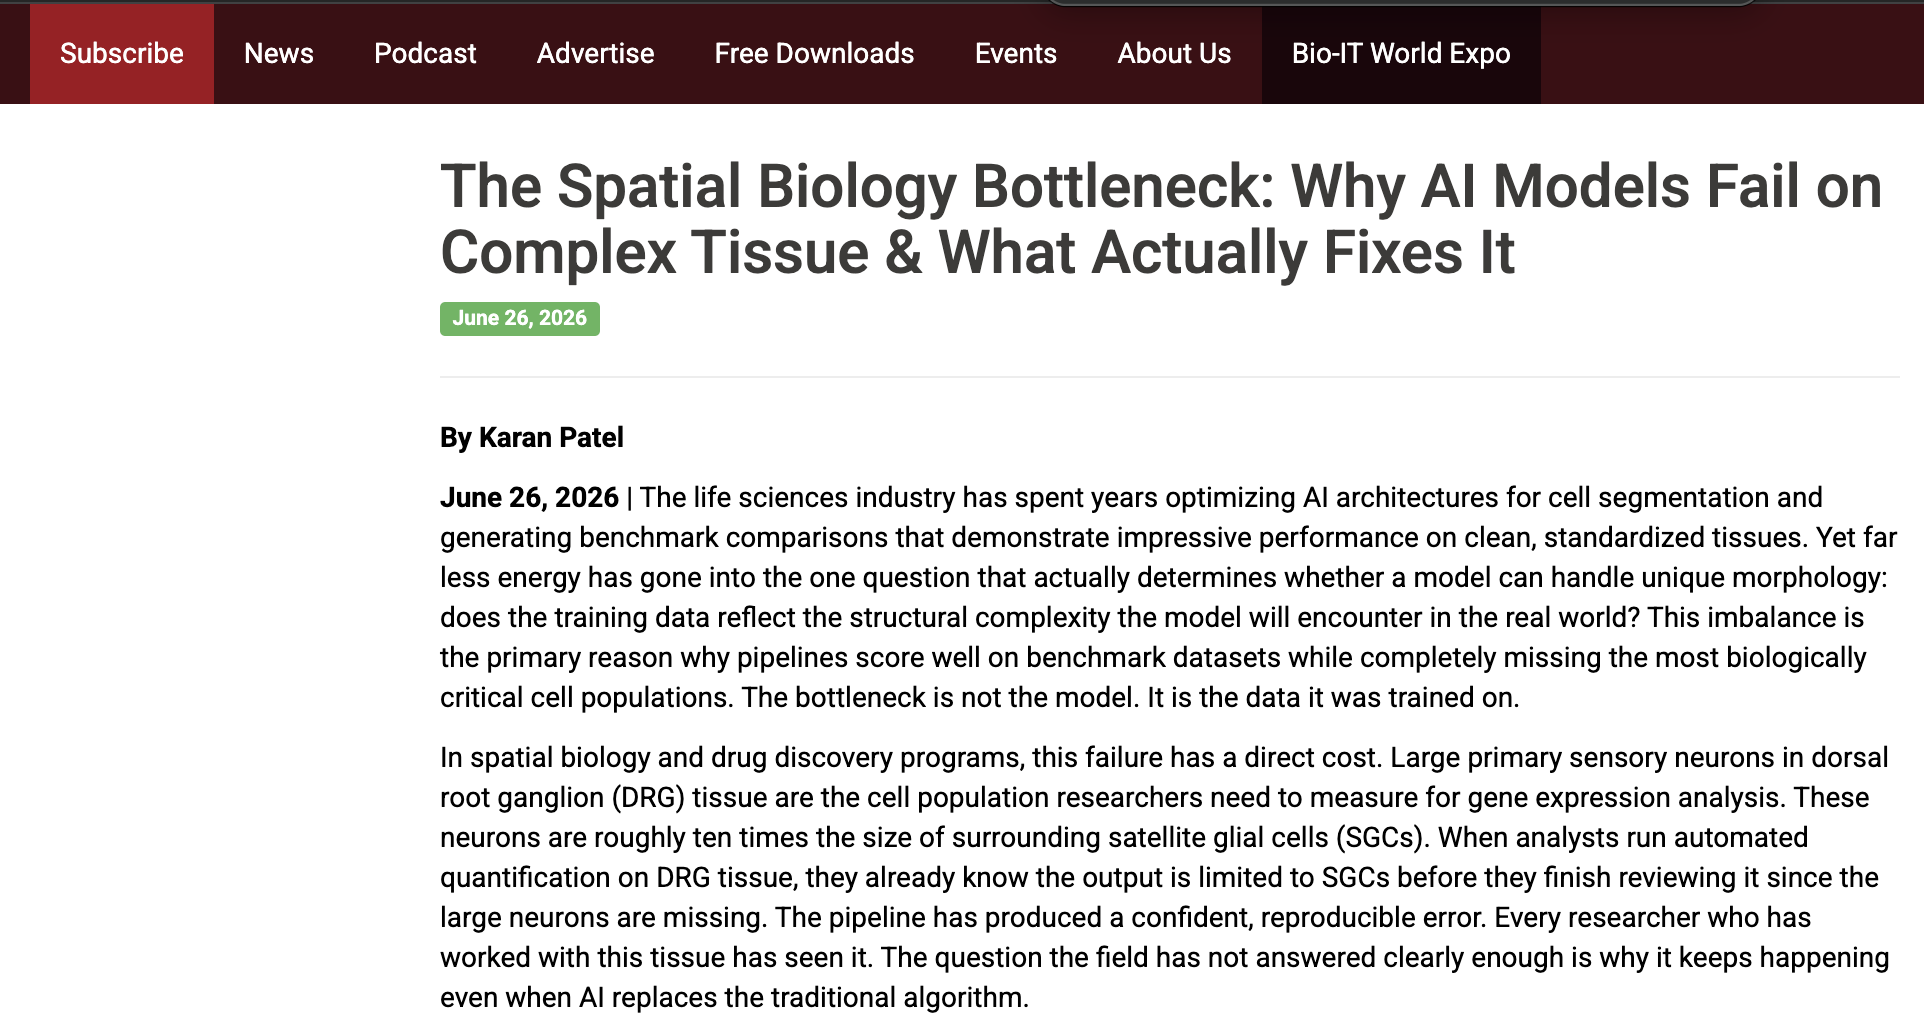Viewport: 1924px width, 1026px height.
Task: Navigate to the Events page
Action: [1015, 54]
